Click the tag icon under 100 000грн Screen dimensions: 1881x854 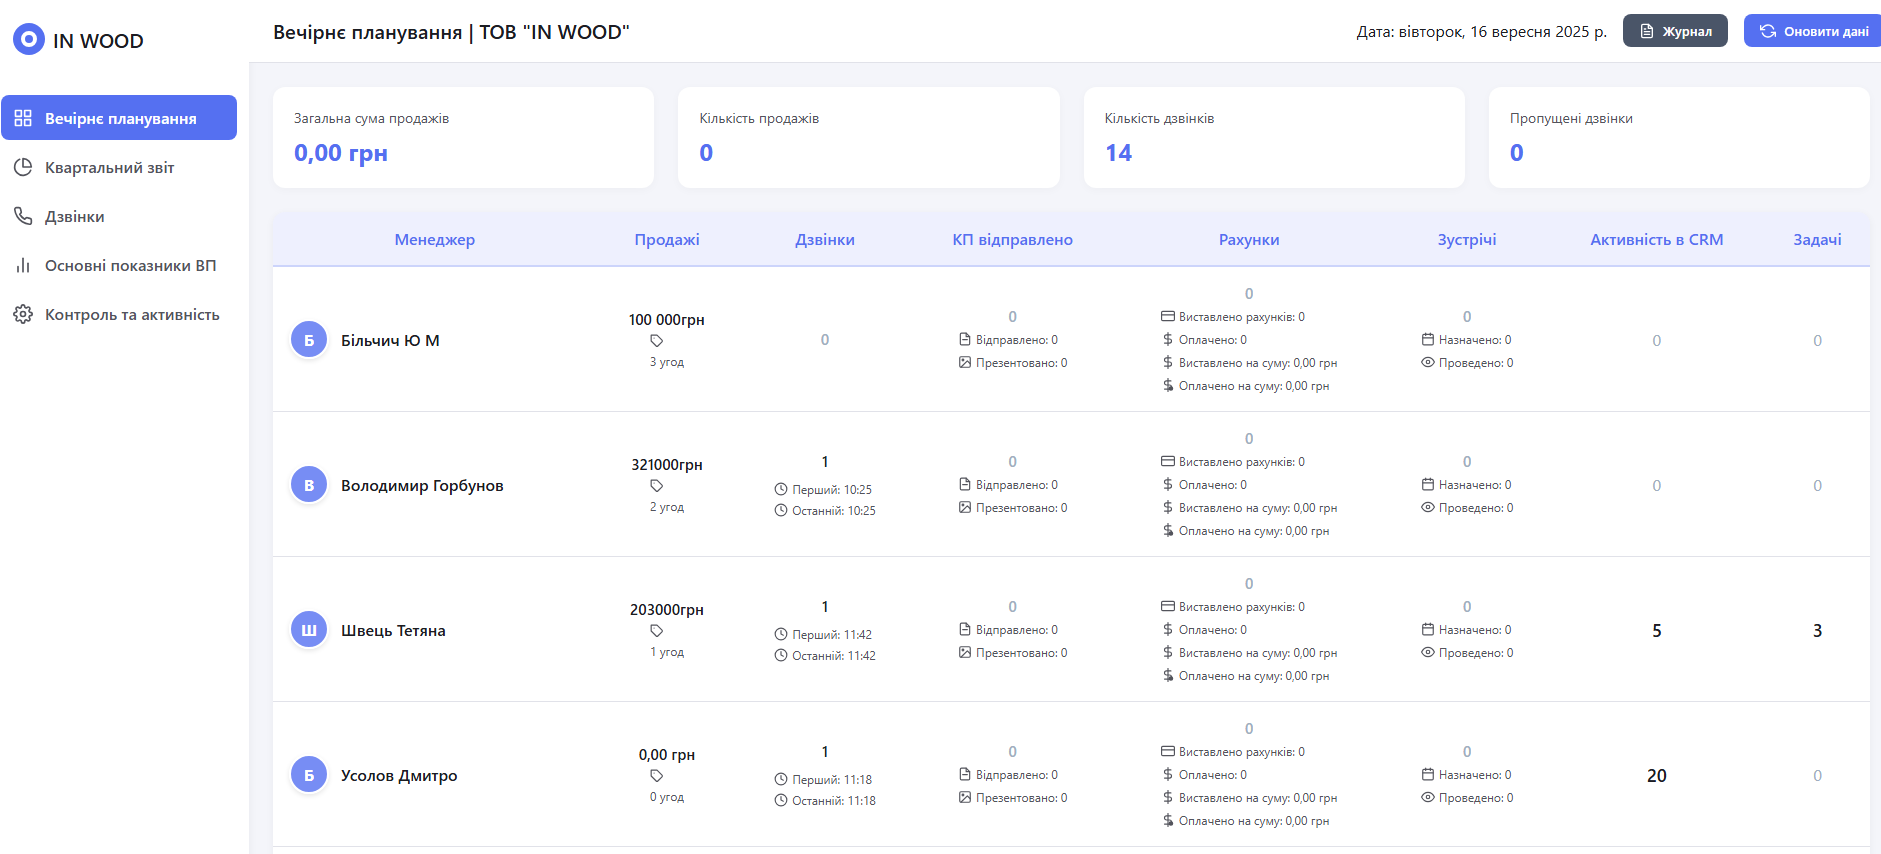(657, 341)
